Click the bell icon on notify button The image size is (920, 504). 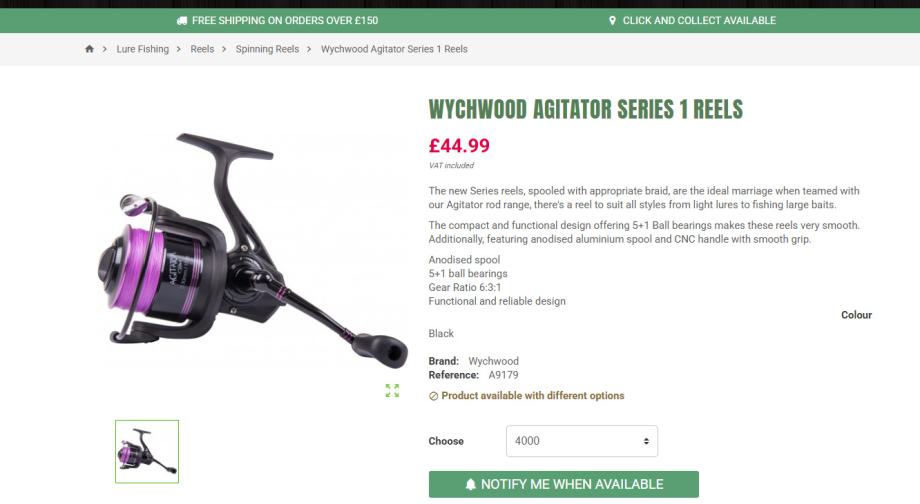pyautogui.click(x=471, y=484)
